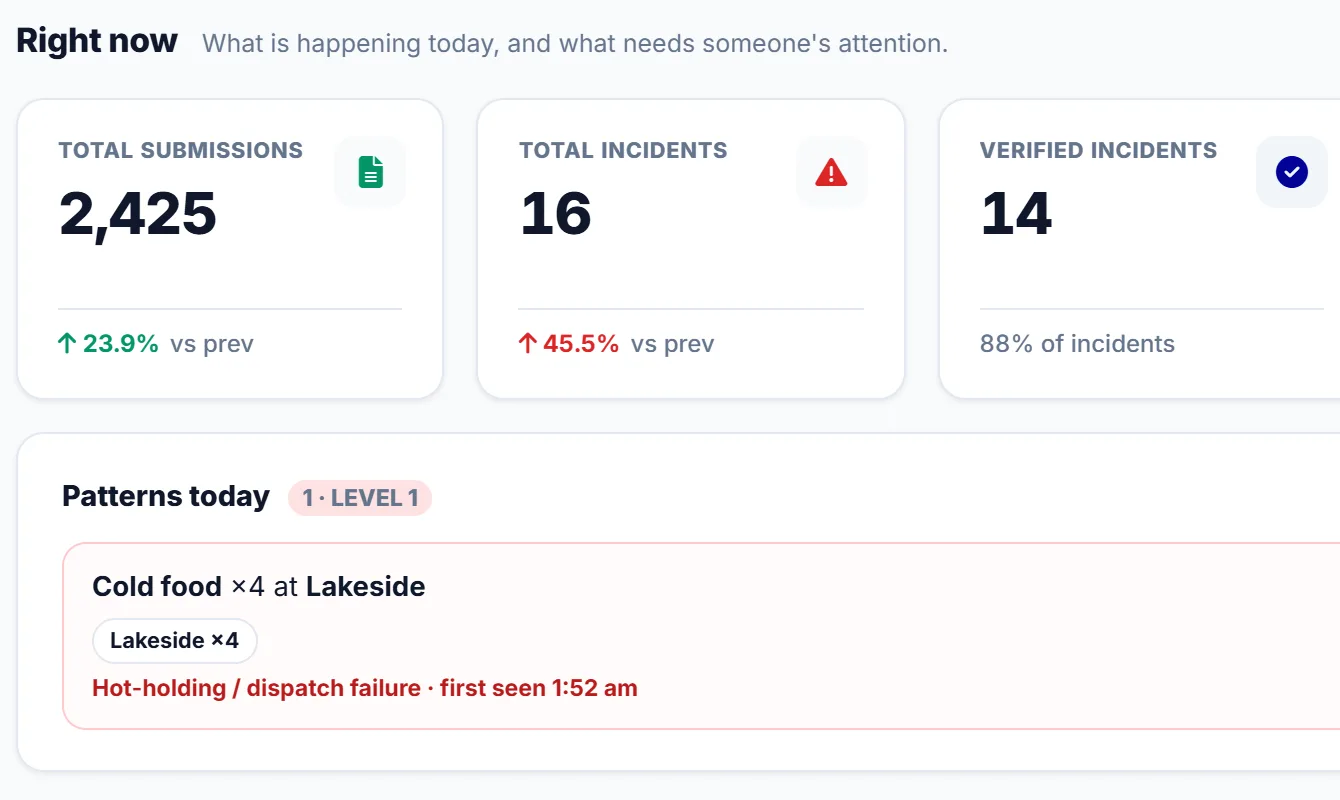This screenshot has width=1340, height=800.
Task: Click the 88% of incidents text
Action: point(1077,344)
